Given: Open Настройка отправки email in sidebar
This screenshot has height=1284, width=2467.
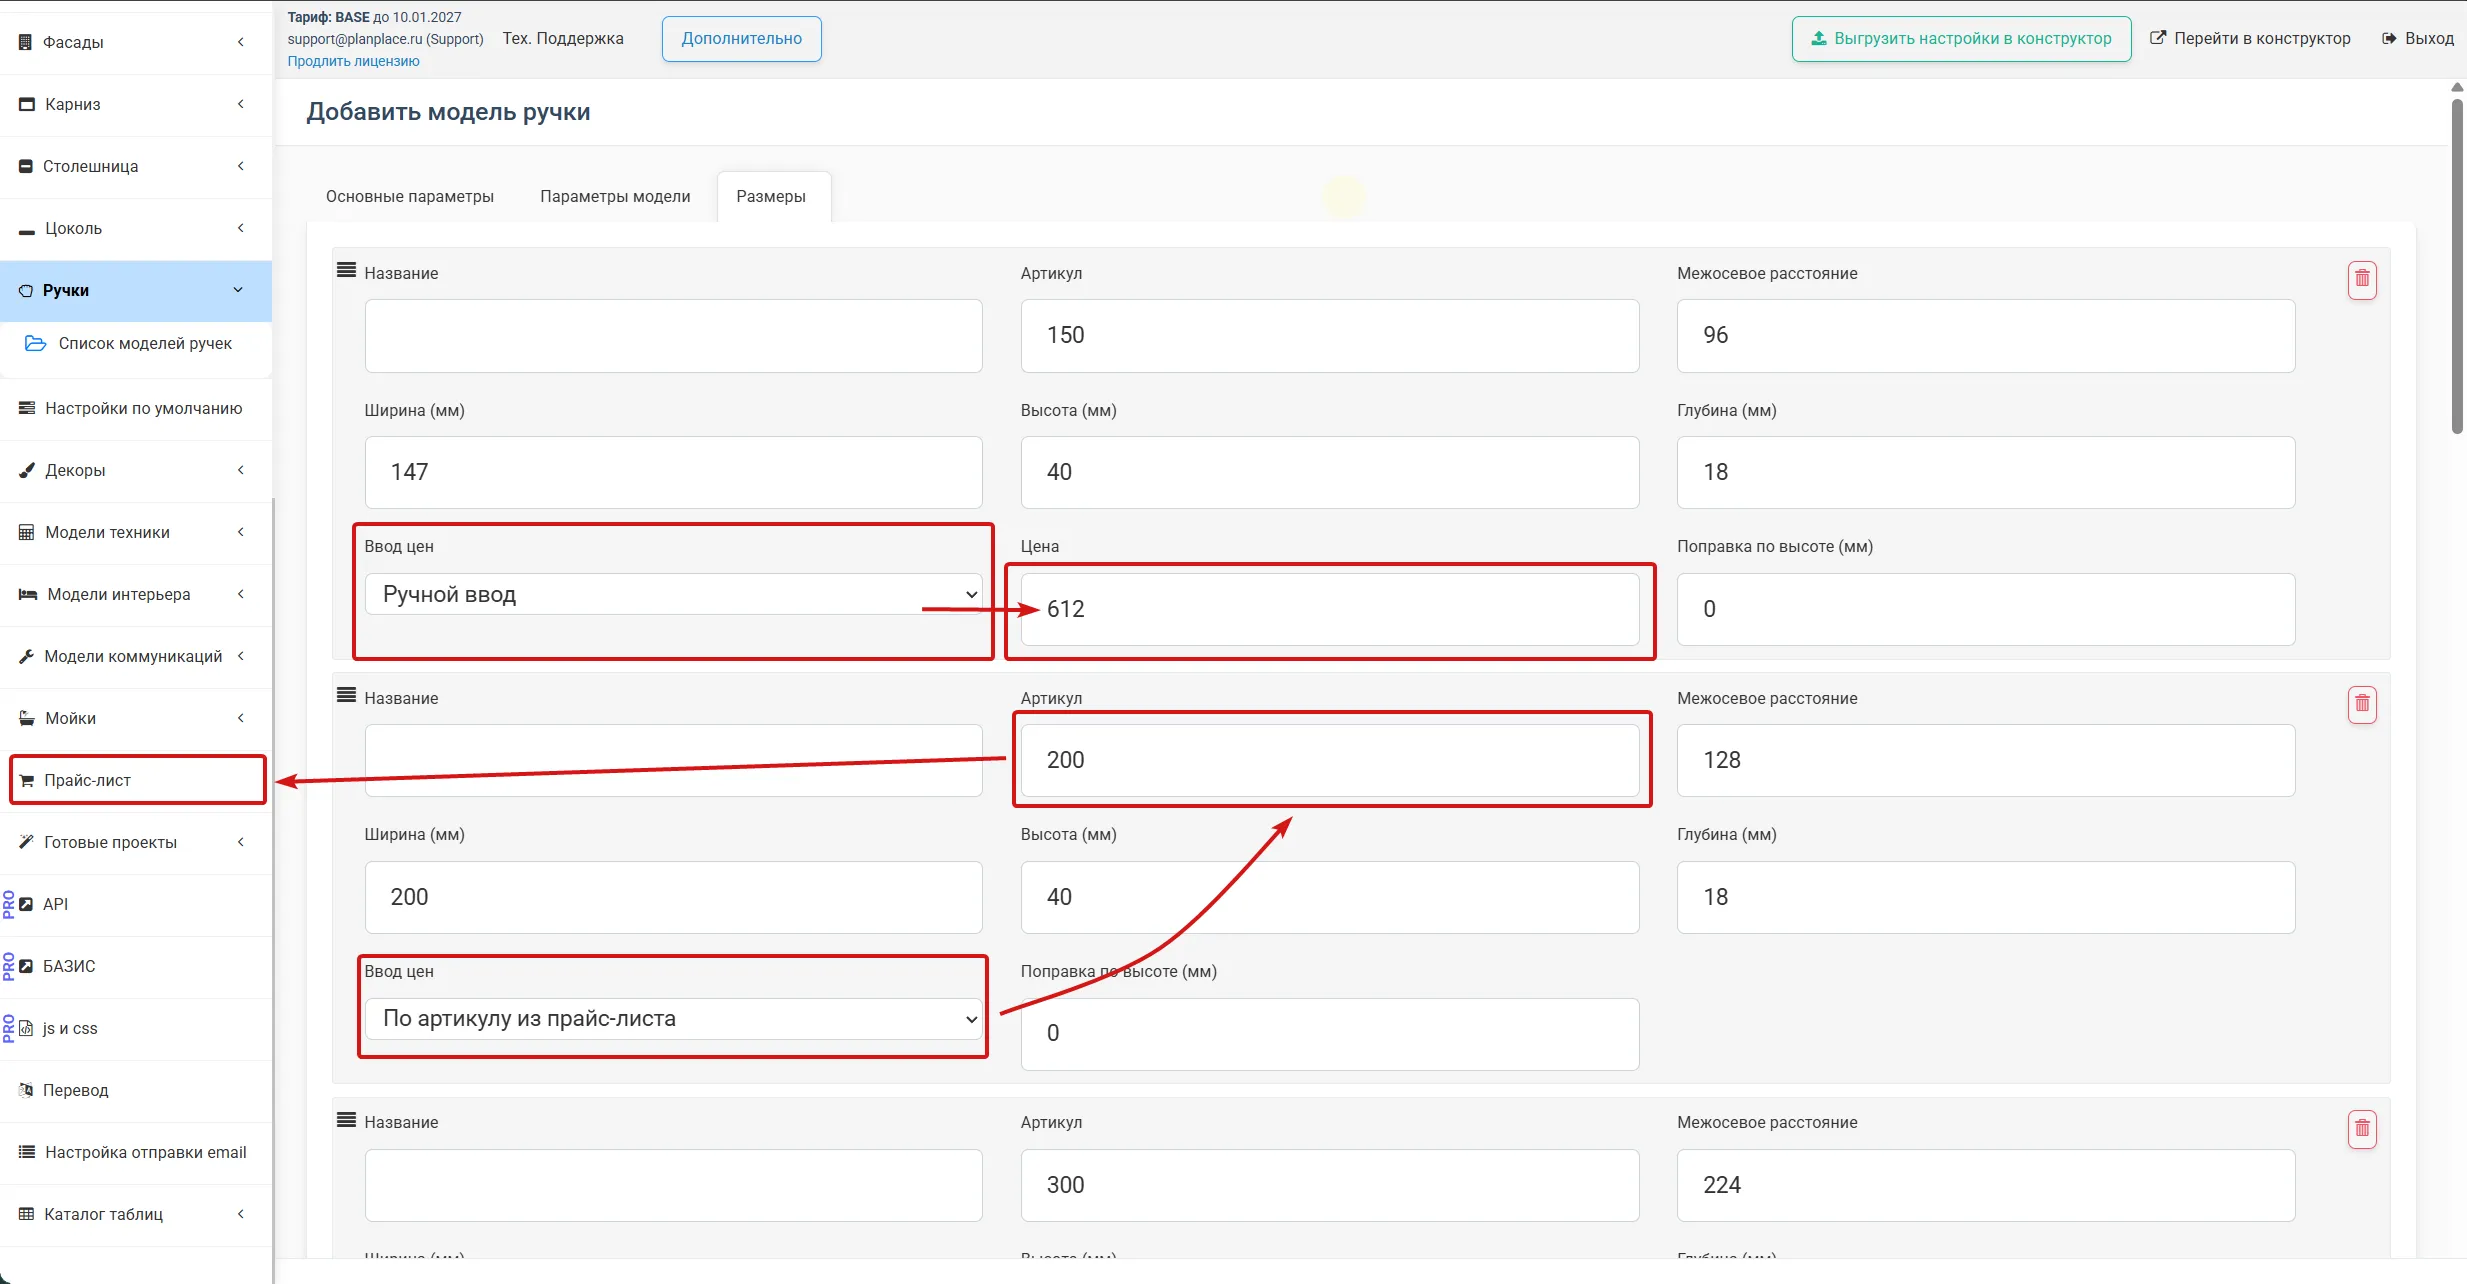Looking at the screenshot, I should pos(137,1152).
